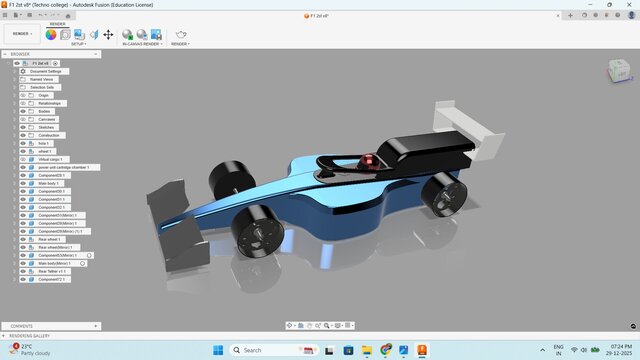Screen dimensions: 640x360
Task: Click the Zoom window icon
Action: [318, 325]
